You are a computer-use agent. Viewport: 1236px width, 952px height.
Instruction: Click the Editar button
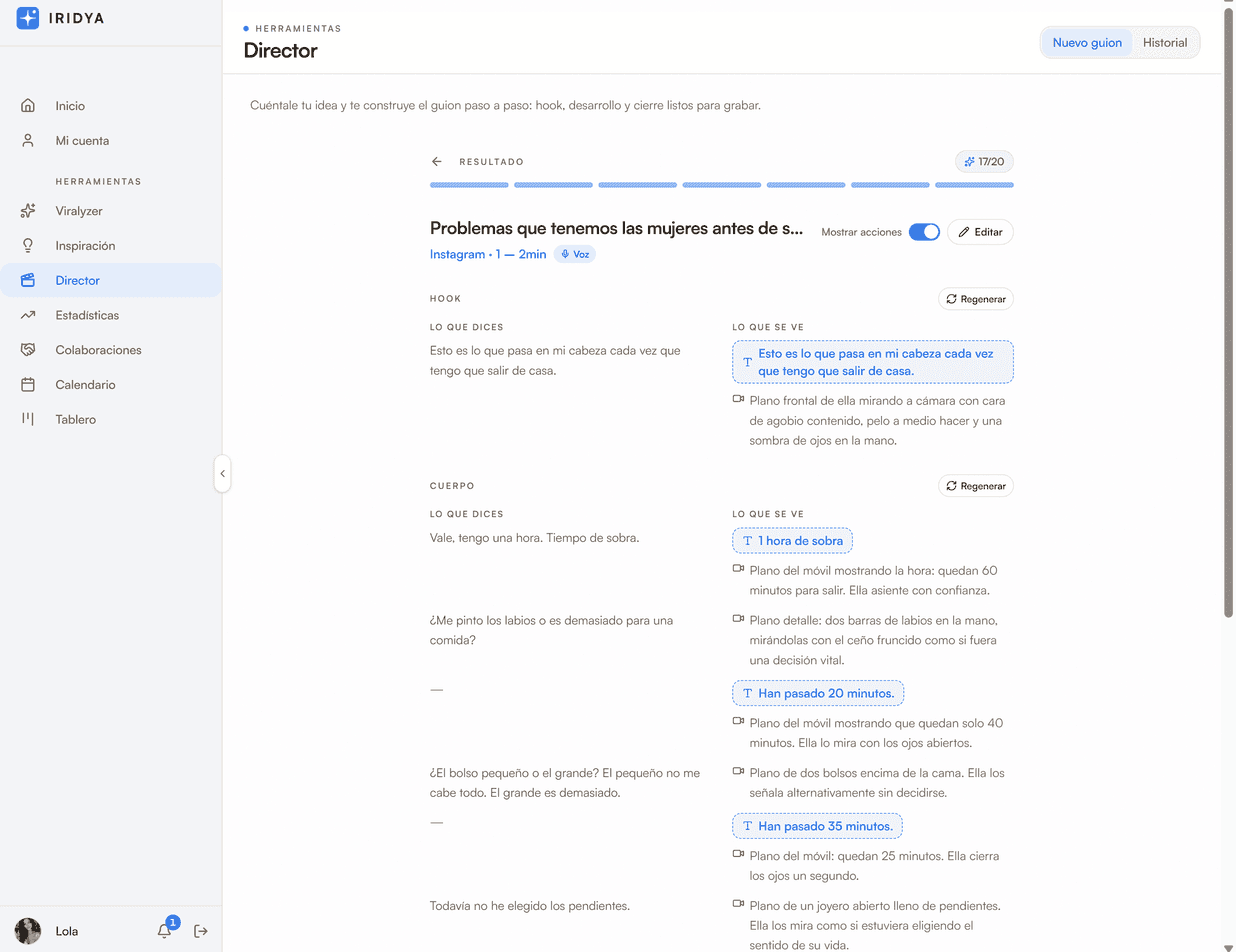[981, 232]
